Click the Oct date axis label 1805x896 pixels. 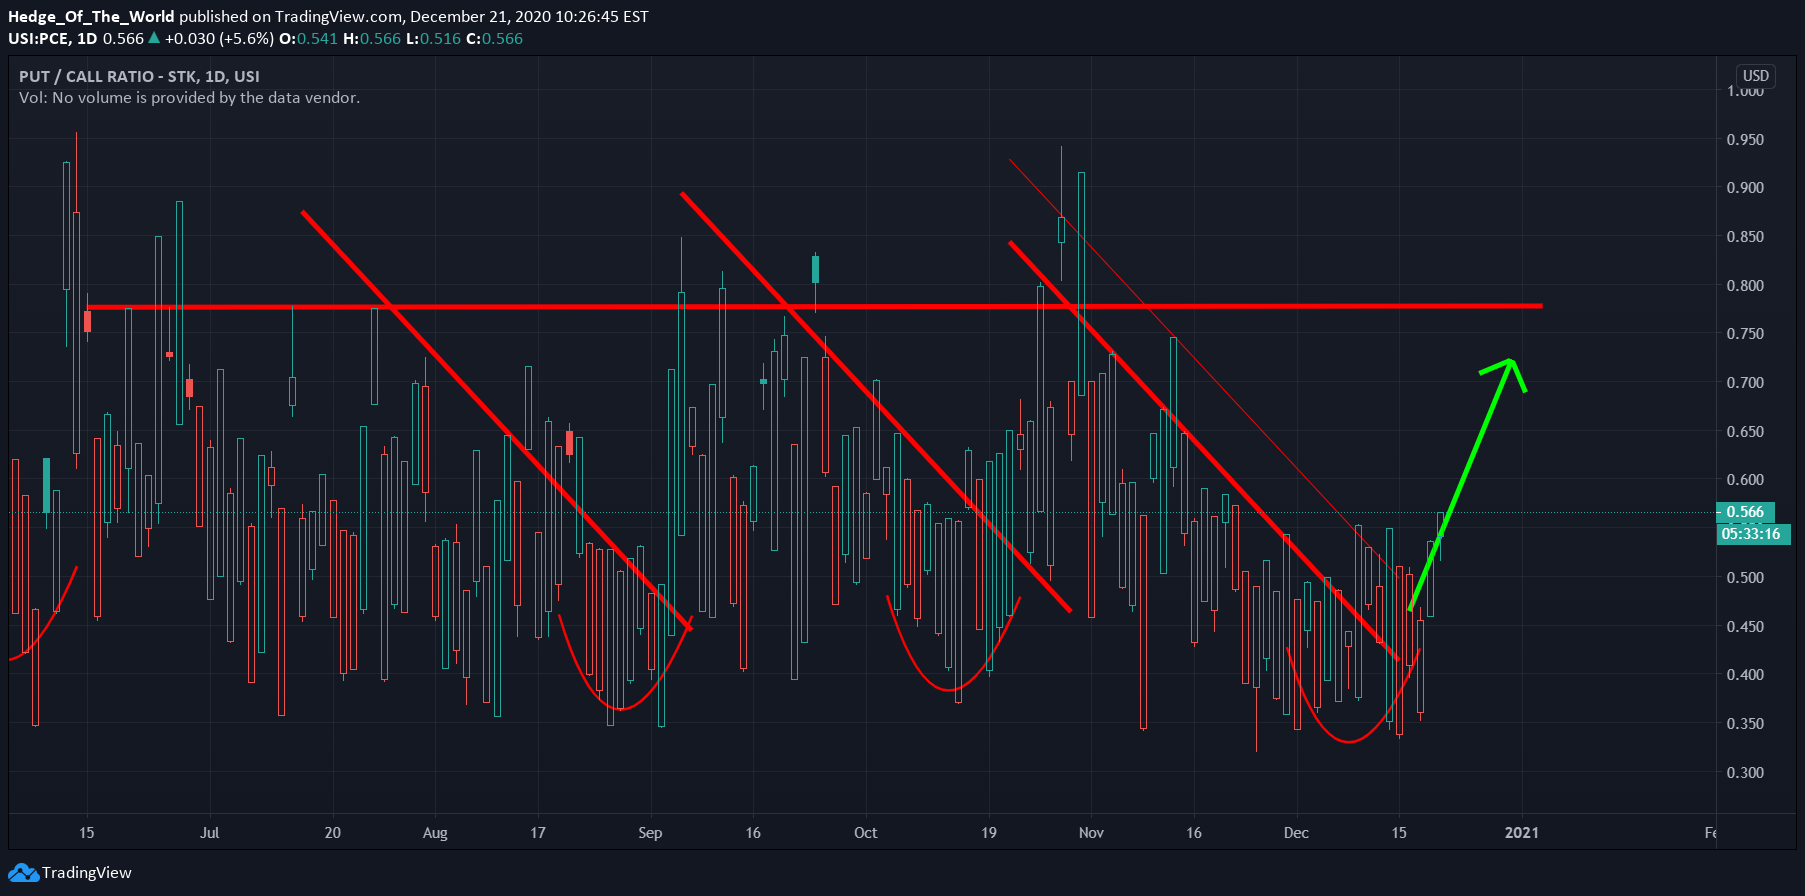[865, 833]
